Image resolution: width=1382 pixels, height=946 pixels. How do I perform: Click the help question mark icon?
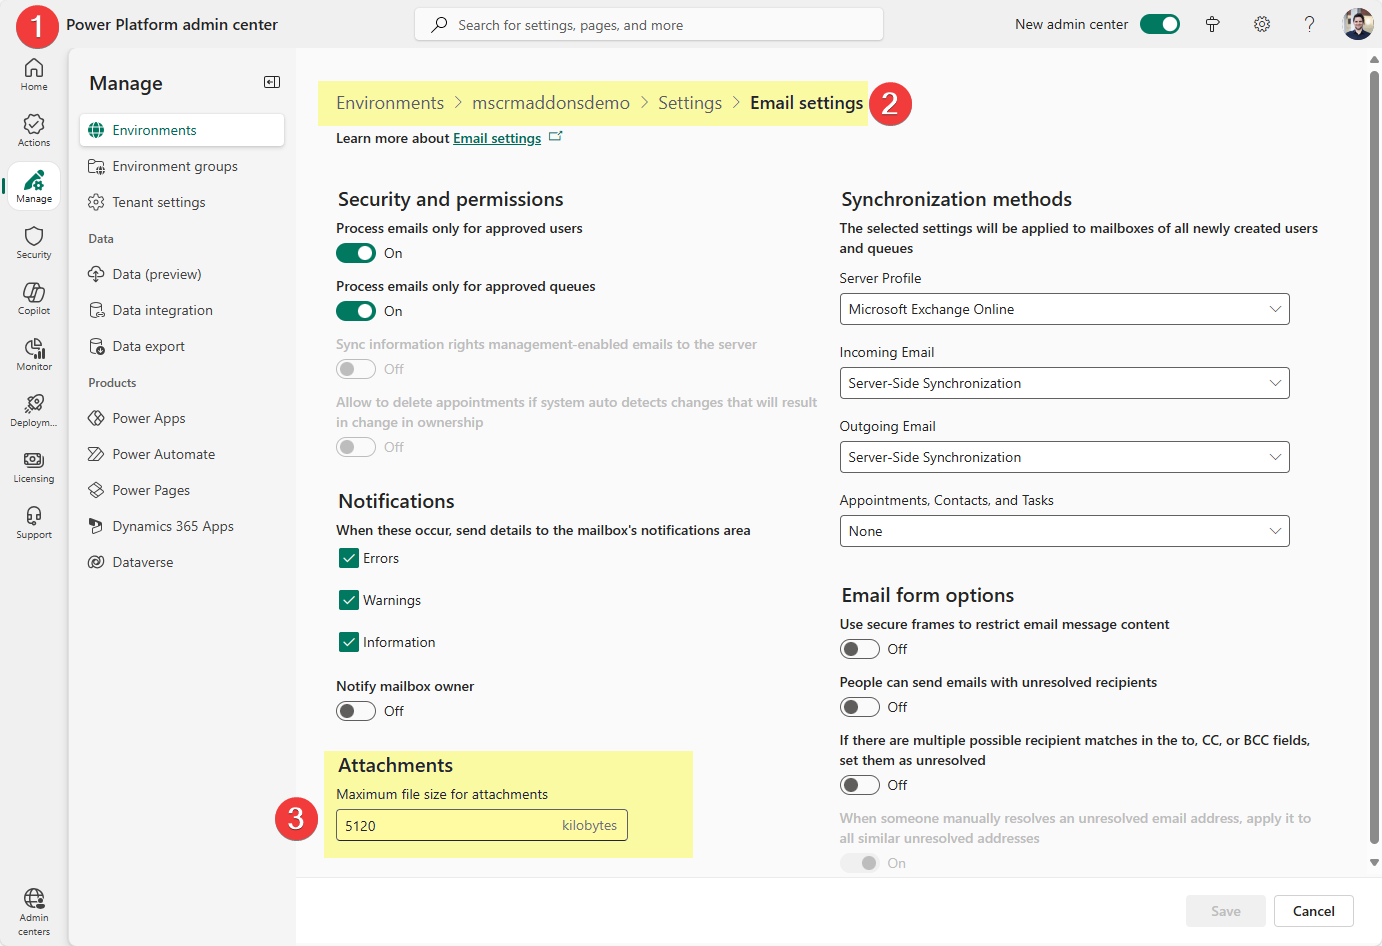click(1309, 24)
